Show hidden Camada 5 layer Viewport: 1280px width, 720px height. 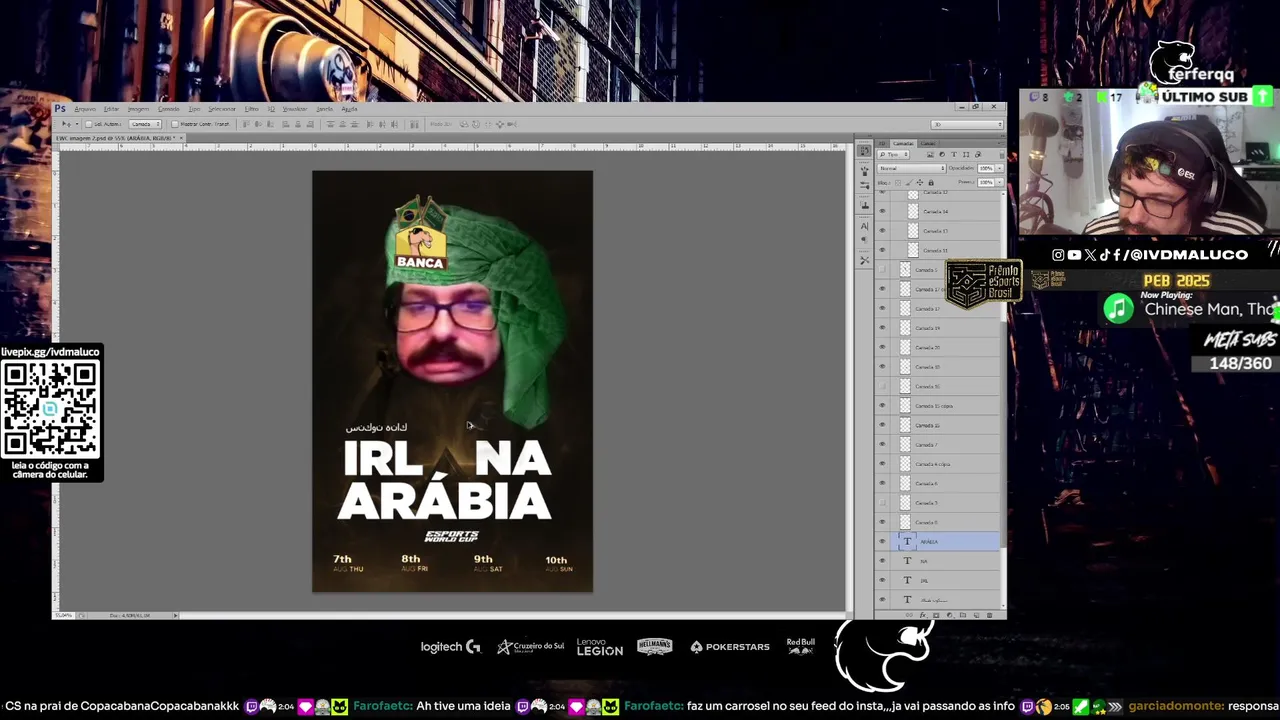pos(882,270)
